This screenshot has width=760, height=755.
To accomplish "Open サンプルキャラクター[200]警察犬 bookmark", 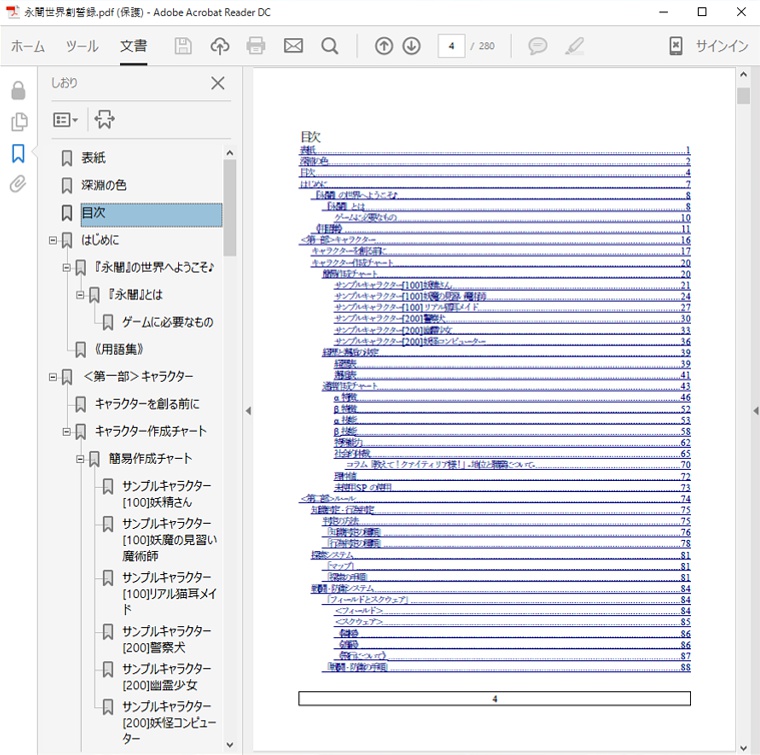I will [x=167, y=639].
